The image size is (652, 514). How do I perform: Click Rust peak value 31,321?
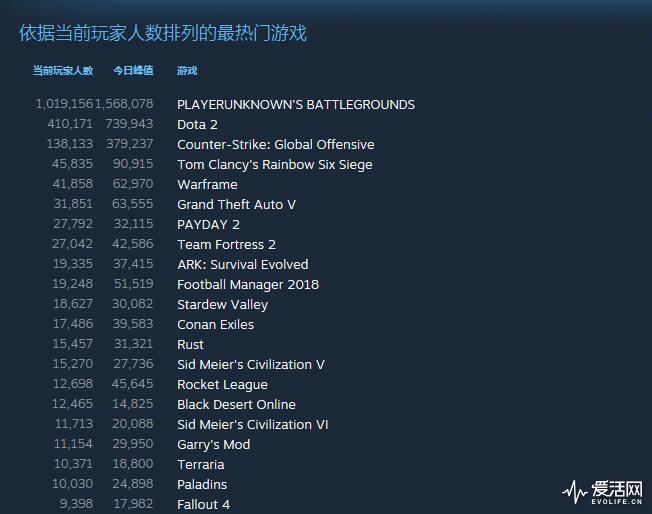pos(133,343)
